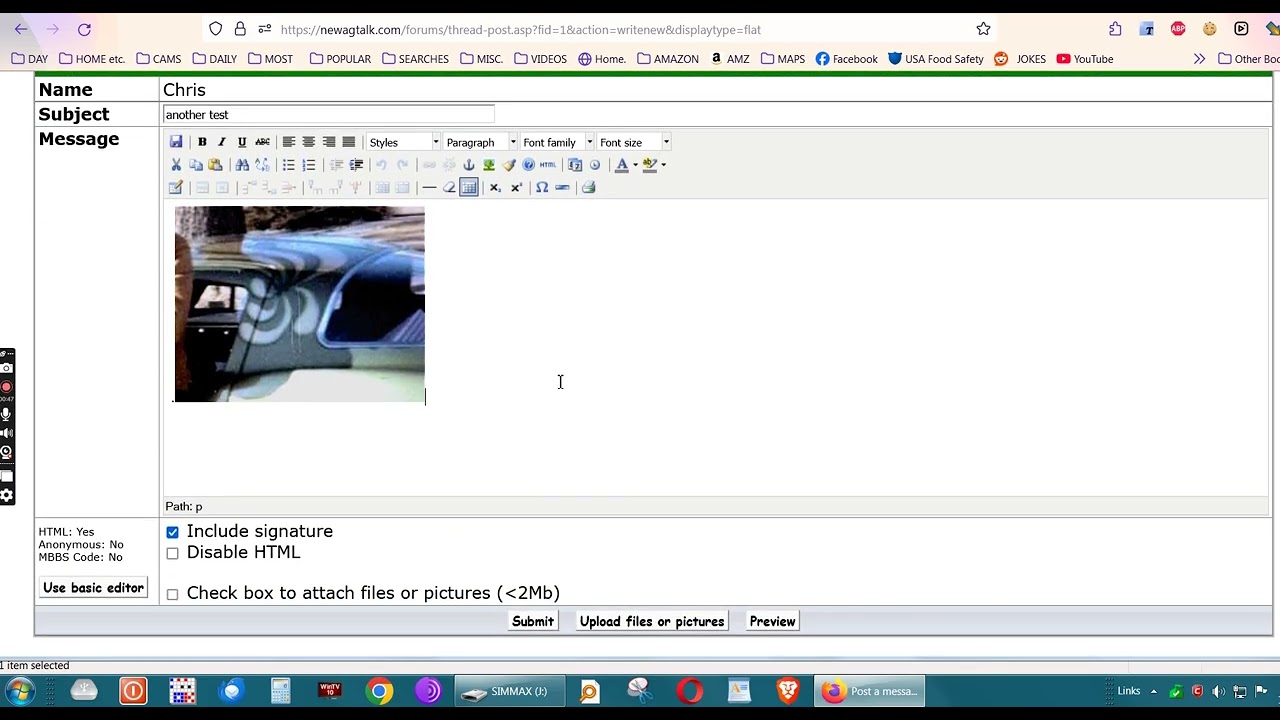Uncheck the Include signature checkbox
Screen dimensions: 1280x720
(173, 532)
